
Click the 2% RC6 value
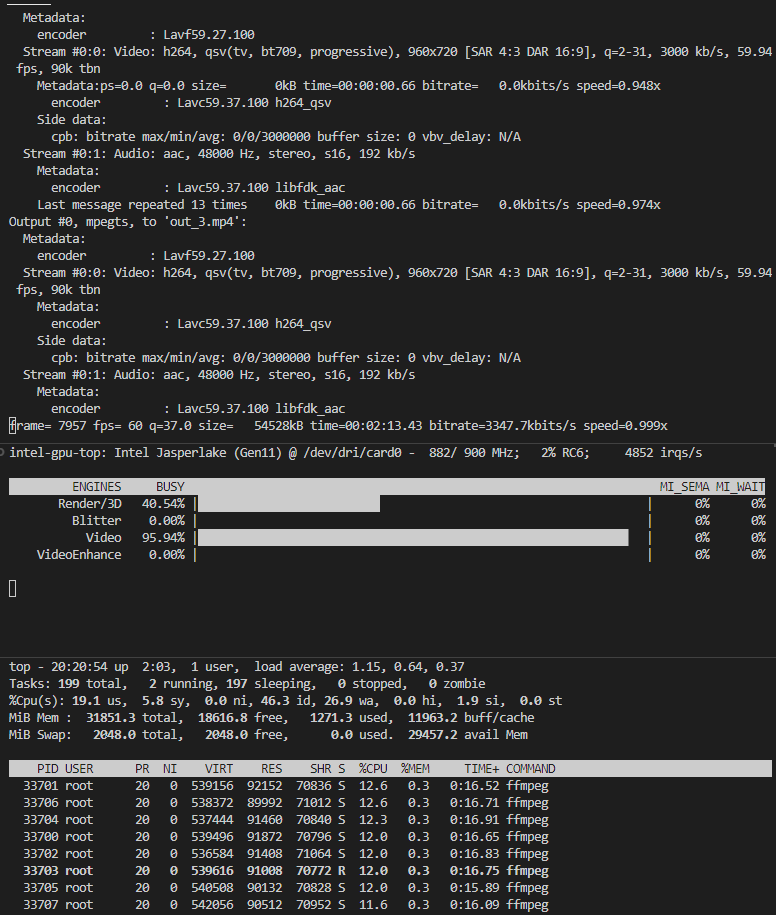pyautogui.click(x=565, y=453)
